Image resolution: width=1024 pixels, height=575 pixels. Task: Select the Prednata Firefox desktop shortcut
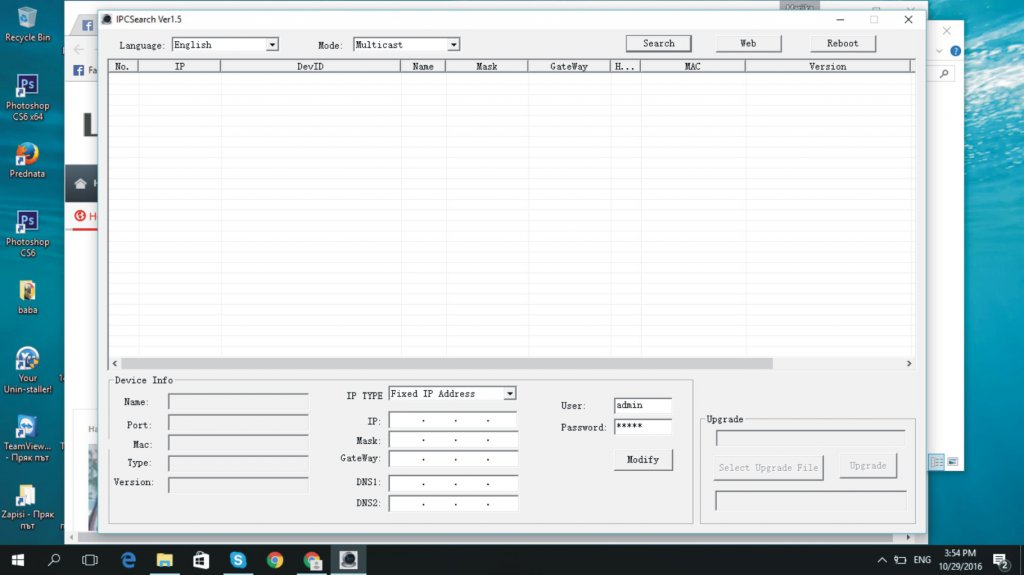tap(27, 159)
